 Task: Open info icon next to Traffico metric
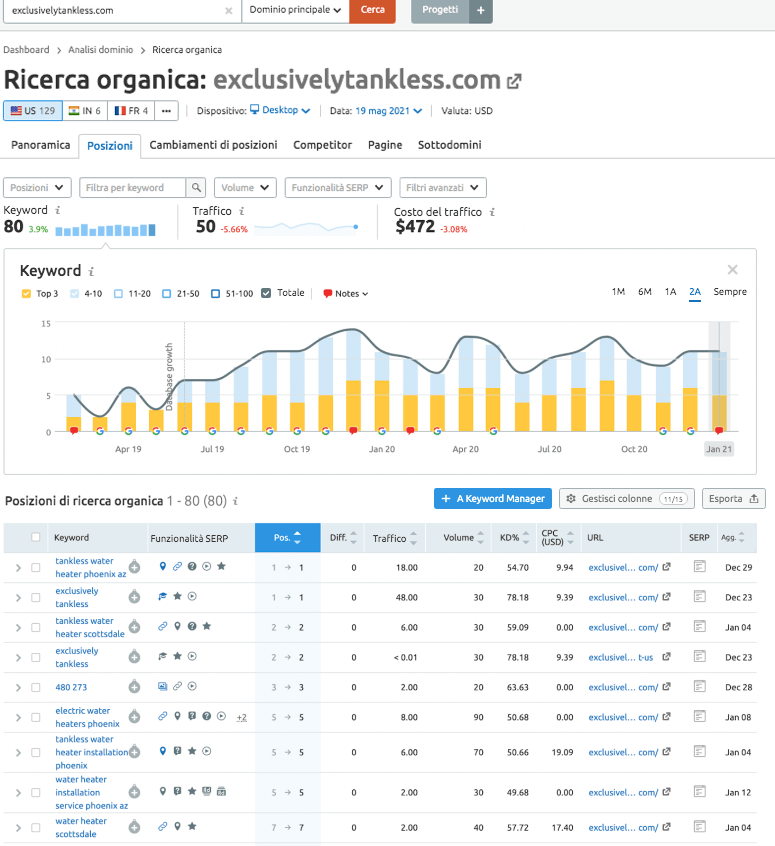[242, 211]
